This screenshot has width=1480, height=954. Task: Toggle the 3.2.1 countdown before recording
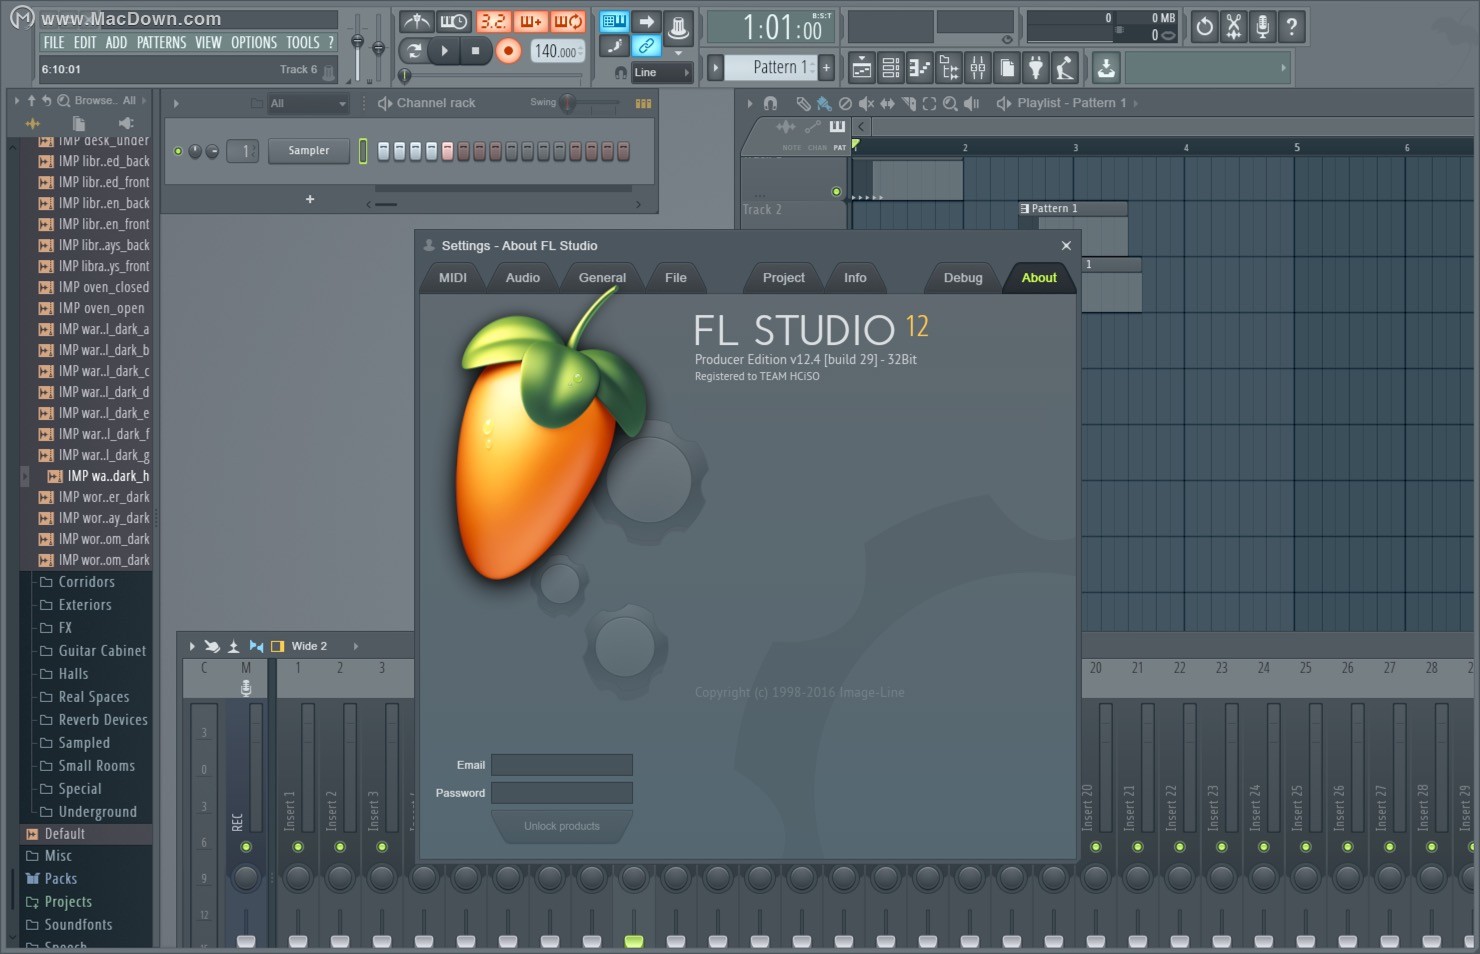(492, 21)
